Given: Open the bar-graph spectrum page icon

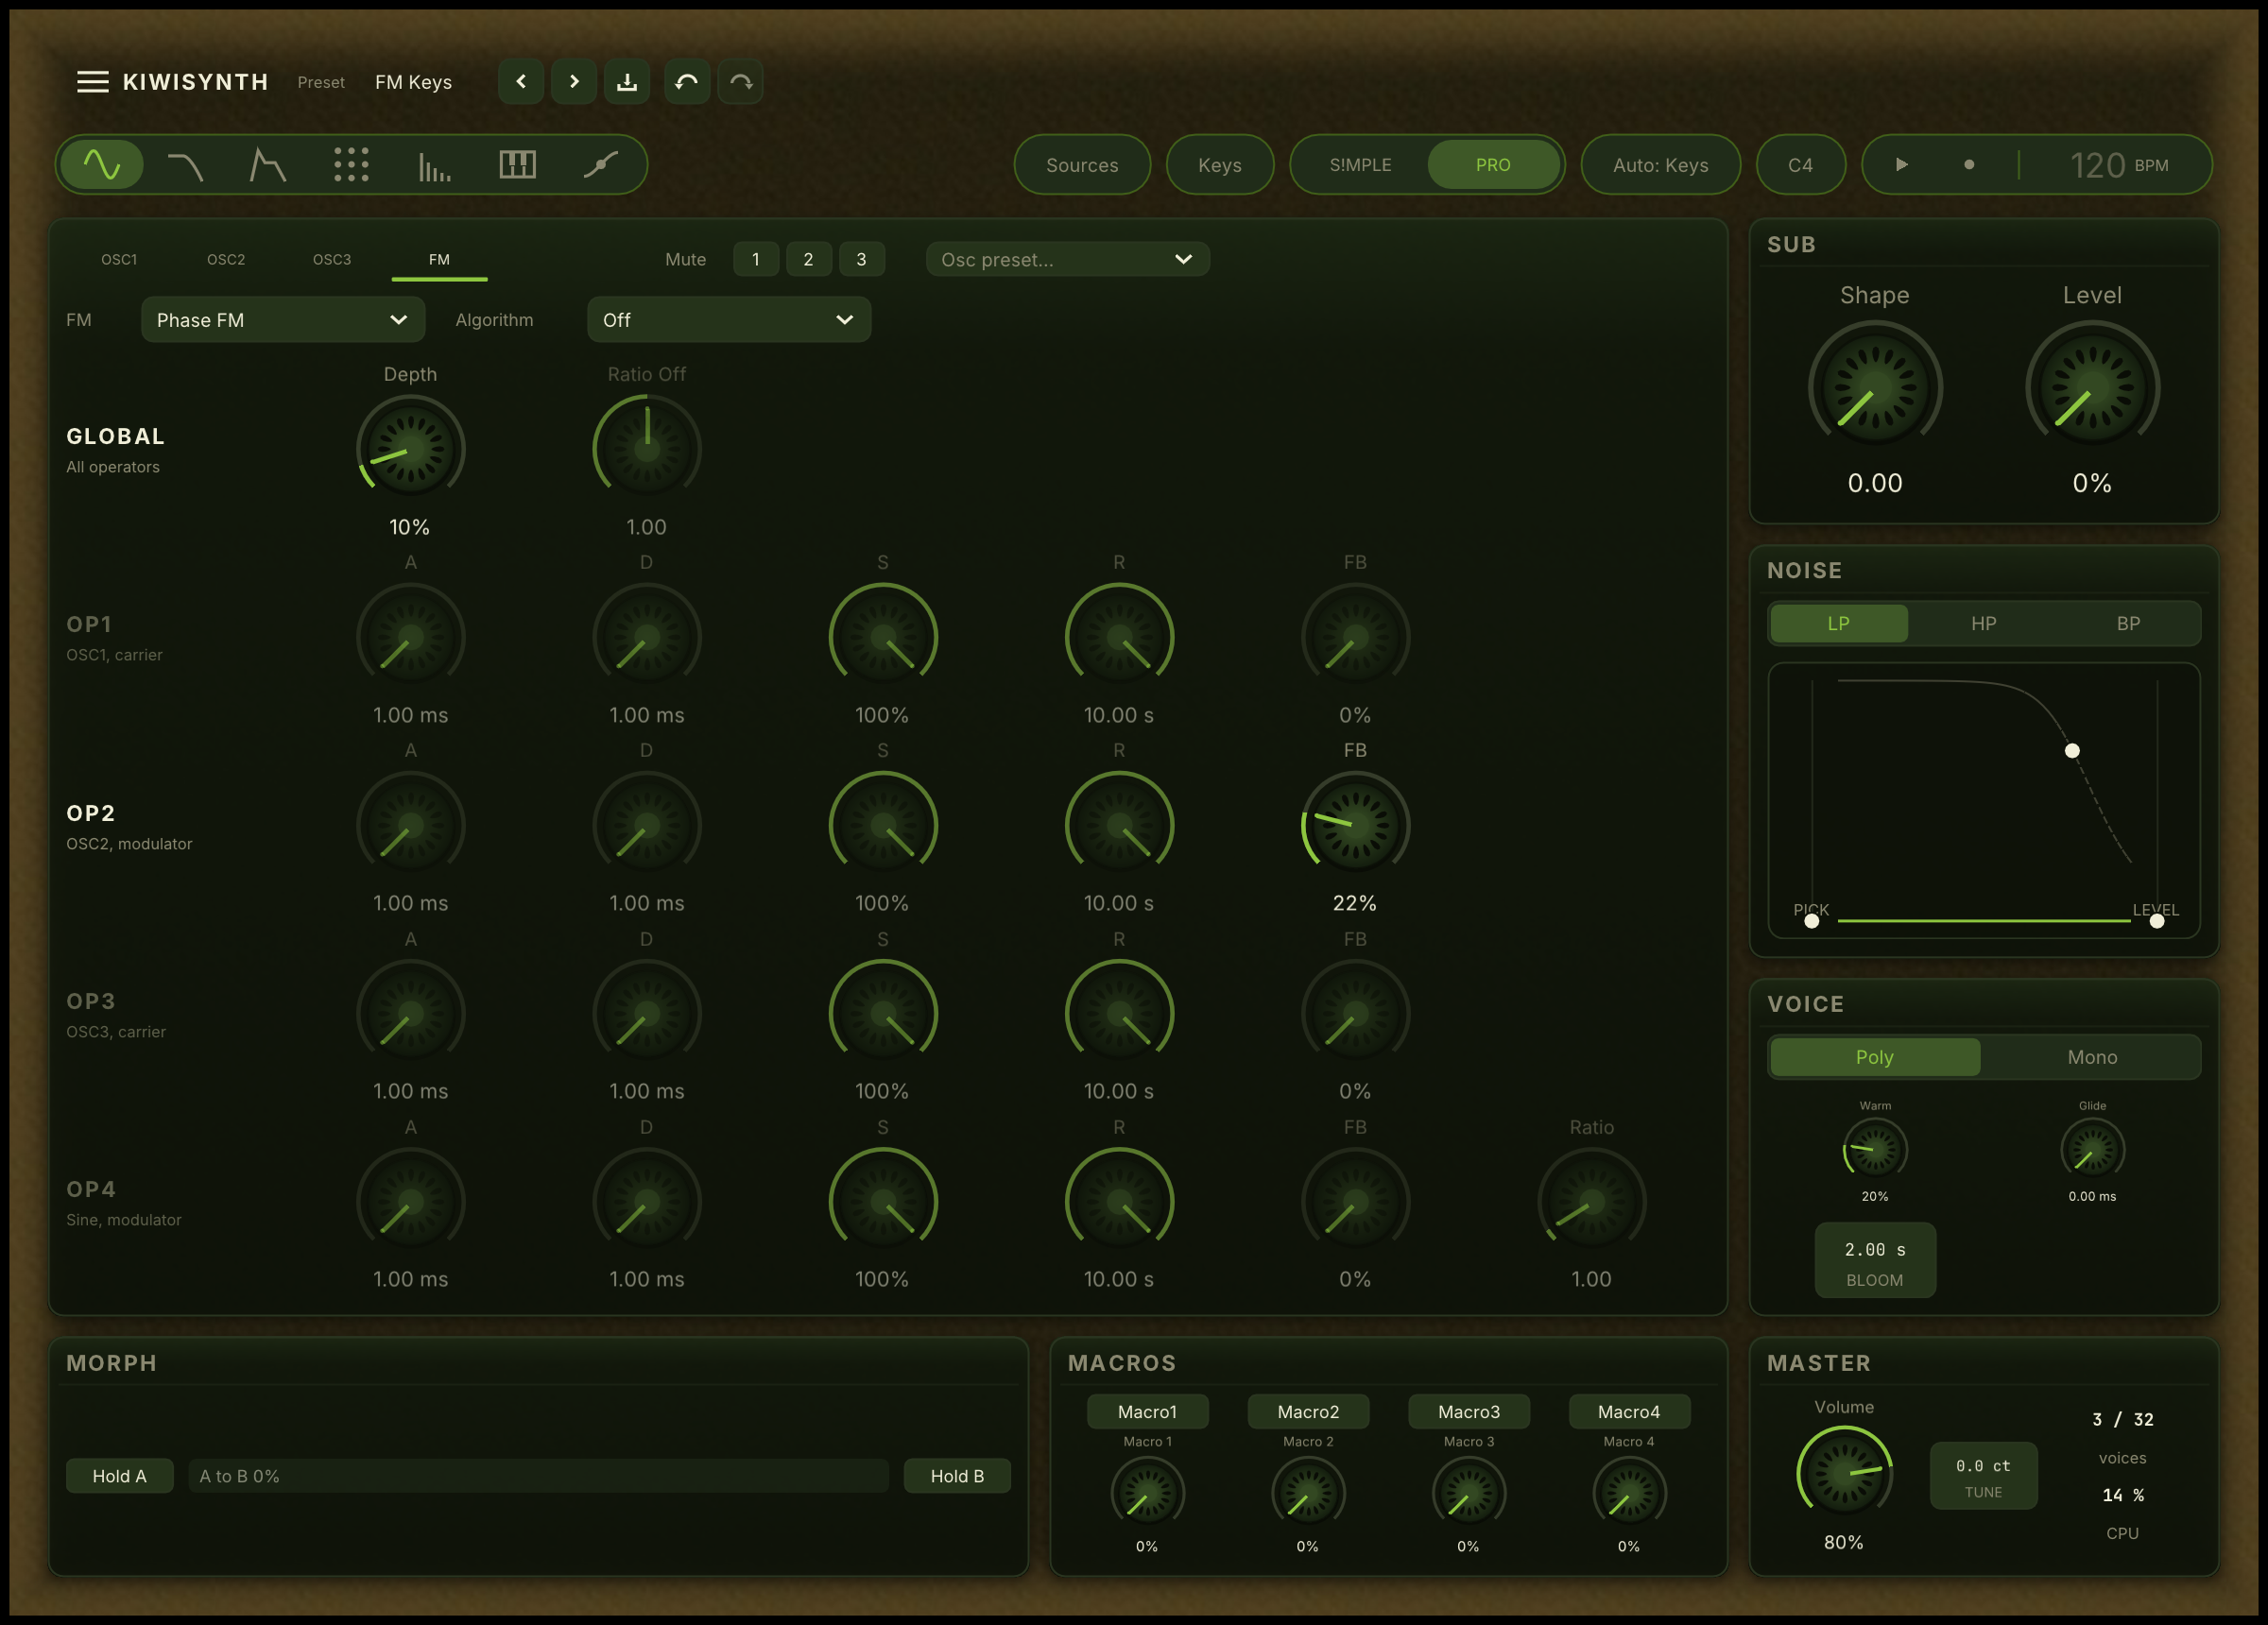Looking at the screenshot, I should click(434, 164).
